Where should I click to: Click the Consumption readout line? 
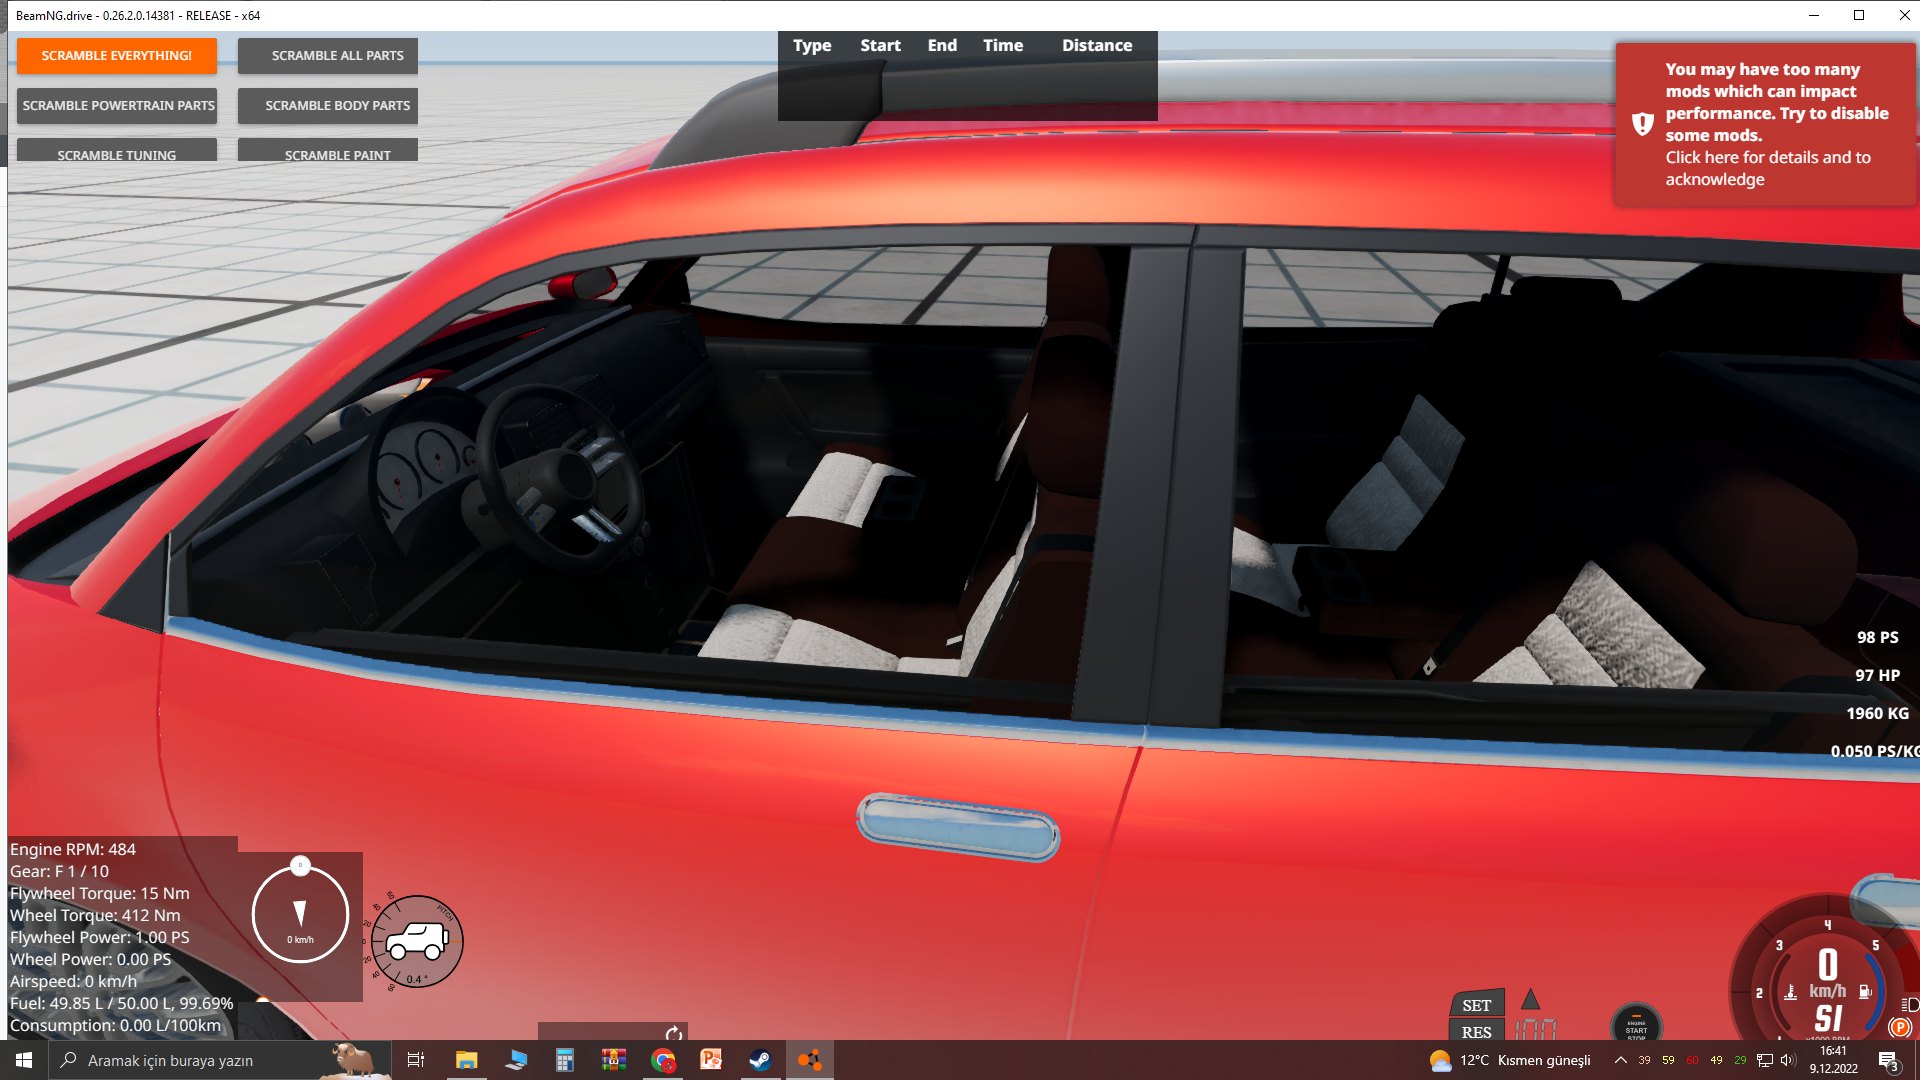tap(115, 1025)
